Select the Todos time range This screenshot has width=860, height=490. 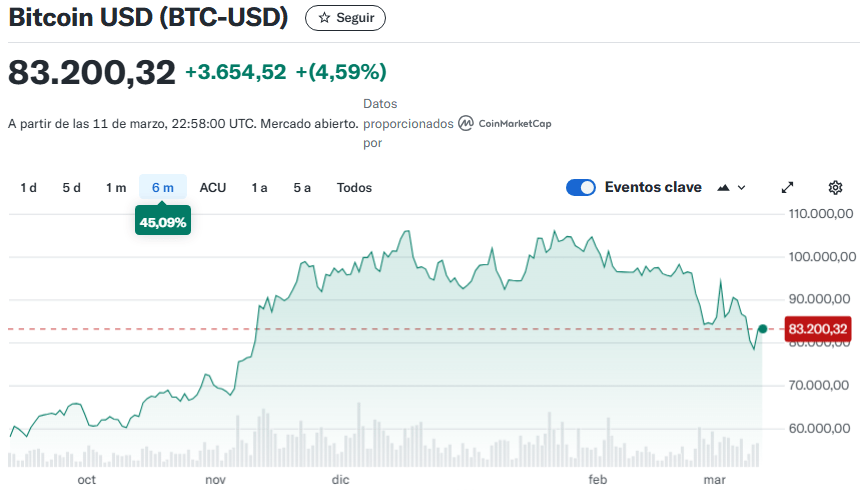point(354,187)
